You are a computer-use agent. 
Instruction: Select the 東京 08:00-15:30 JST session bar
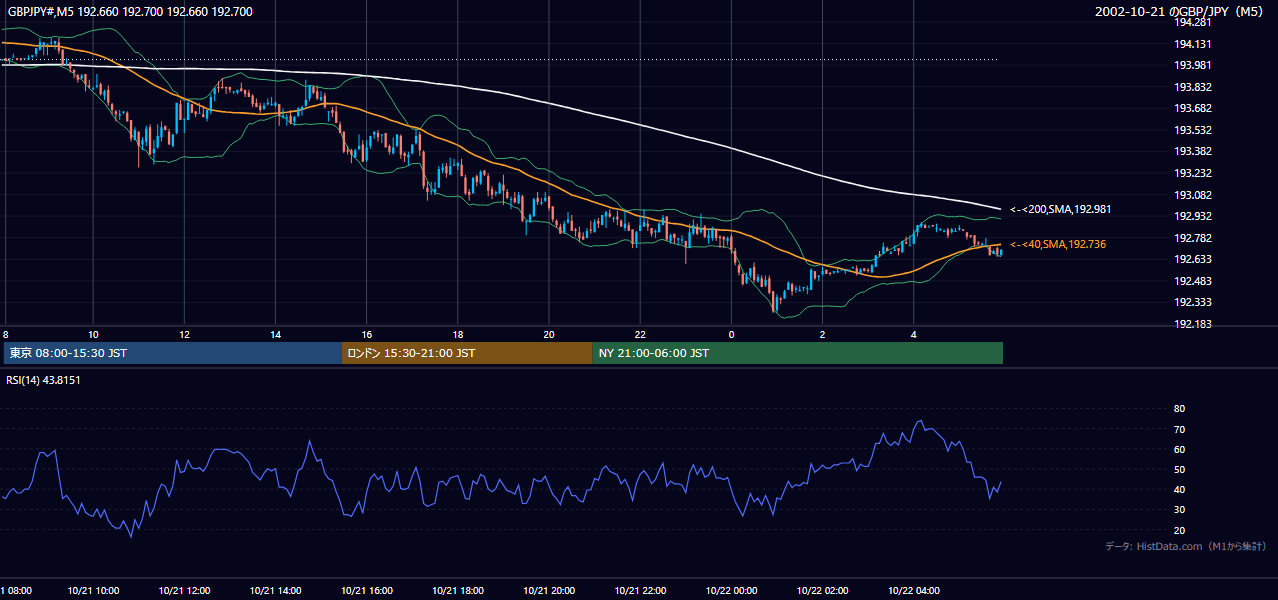[172, 353]
